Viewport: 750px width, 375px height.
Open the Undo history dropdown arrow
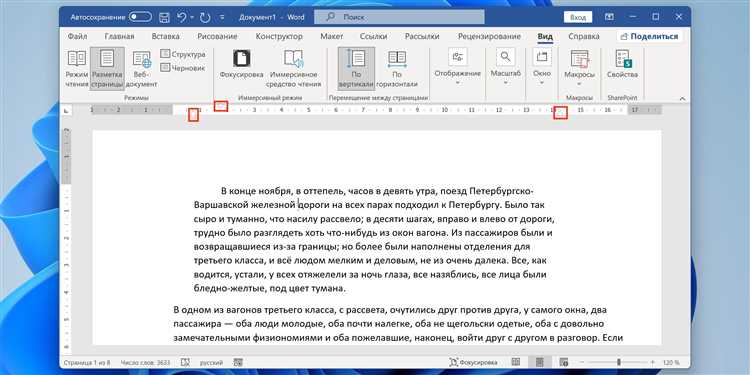click(191, 18)
